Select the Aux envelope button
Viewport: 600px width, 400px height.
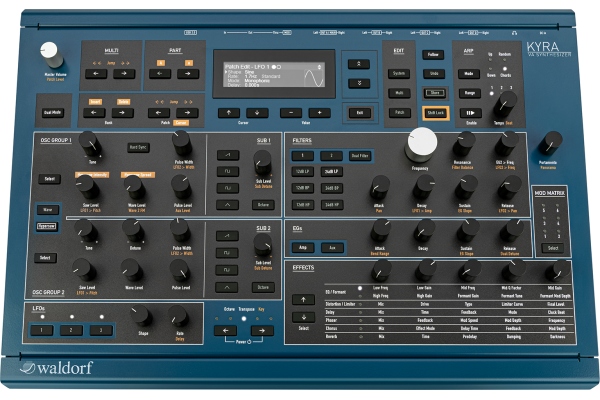332,248
